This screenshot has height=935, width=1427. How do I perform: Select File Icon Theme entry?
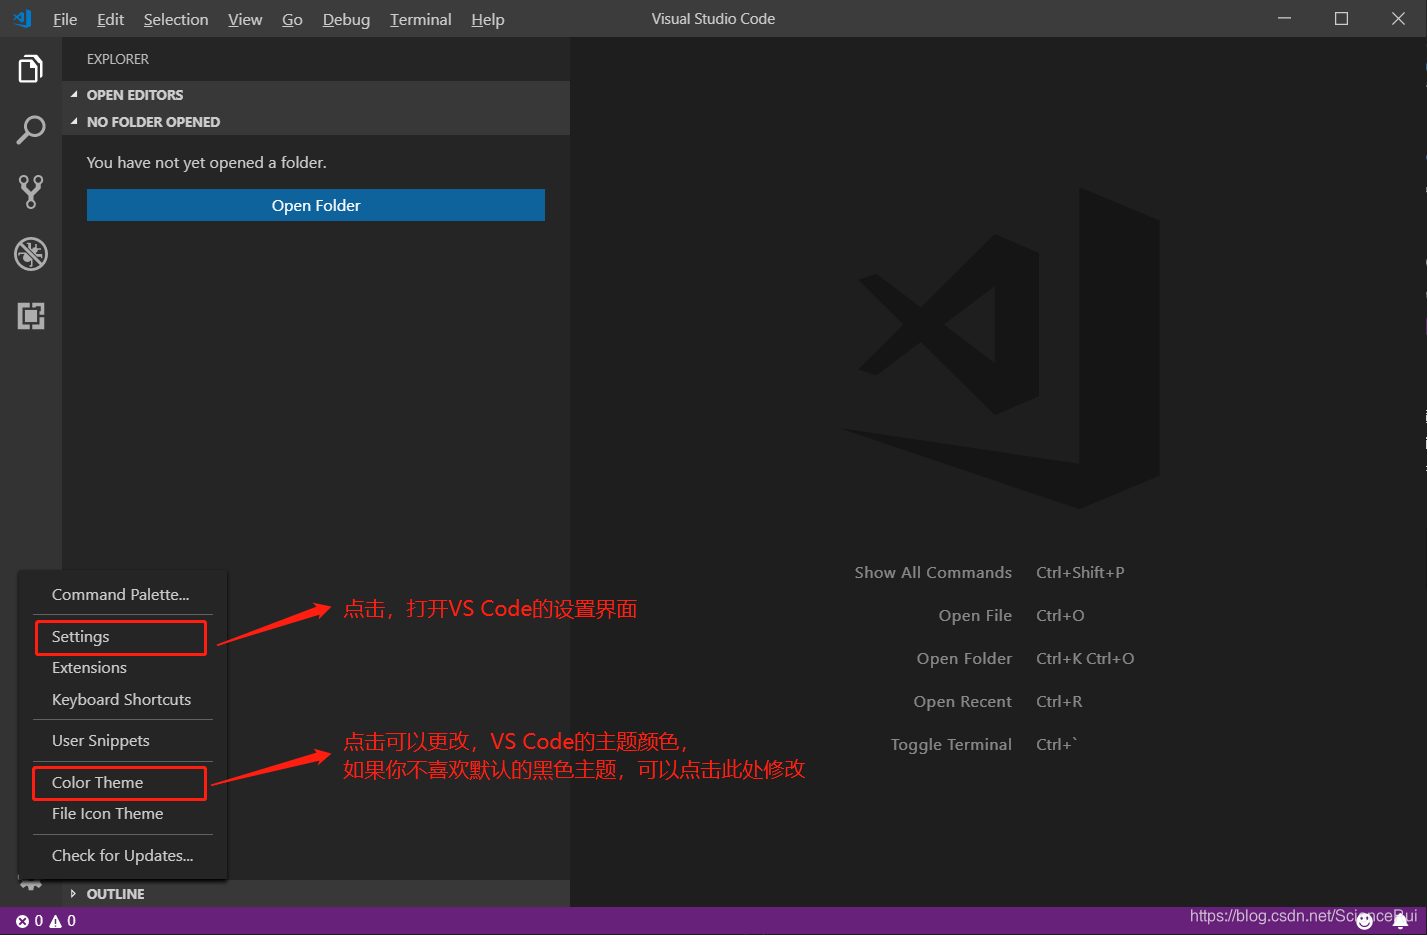[x=123, y=814]
